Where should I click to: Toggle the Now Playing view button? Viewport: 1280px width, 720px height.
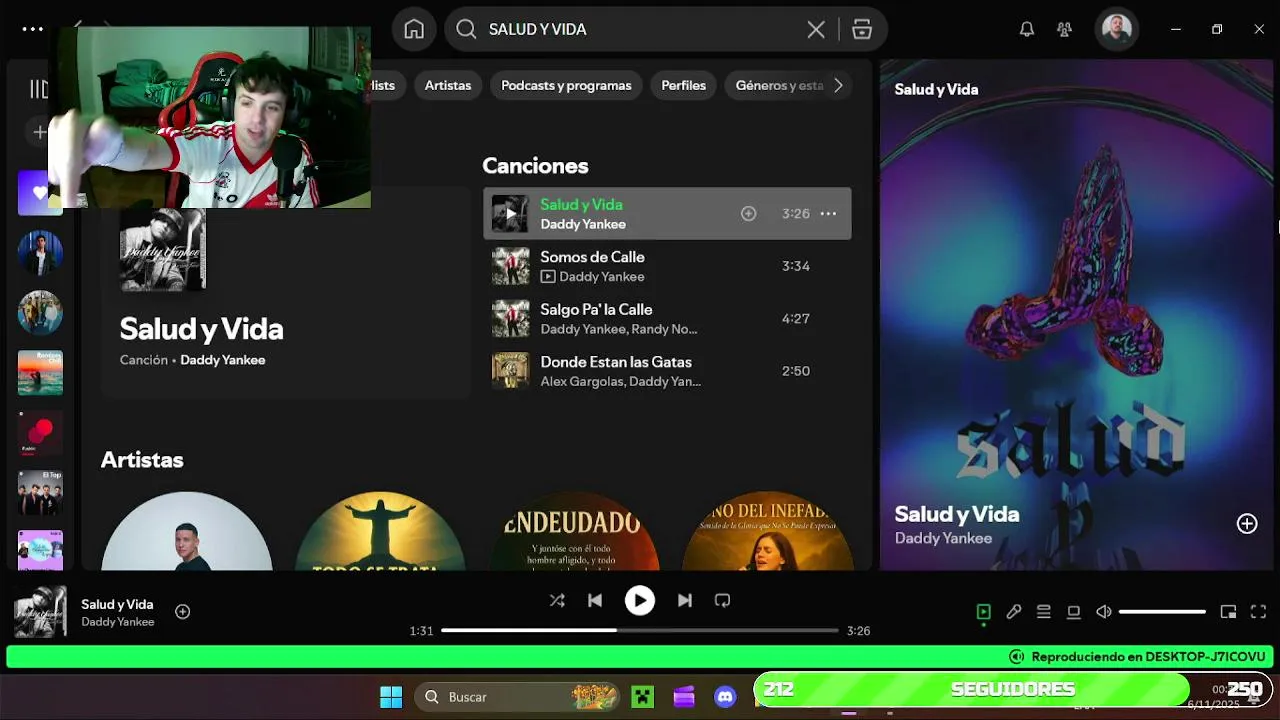(x=983, y=611)
